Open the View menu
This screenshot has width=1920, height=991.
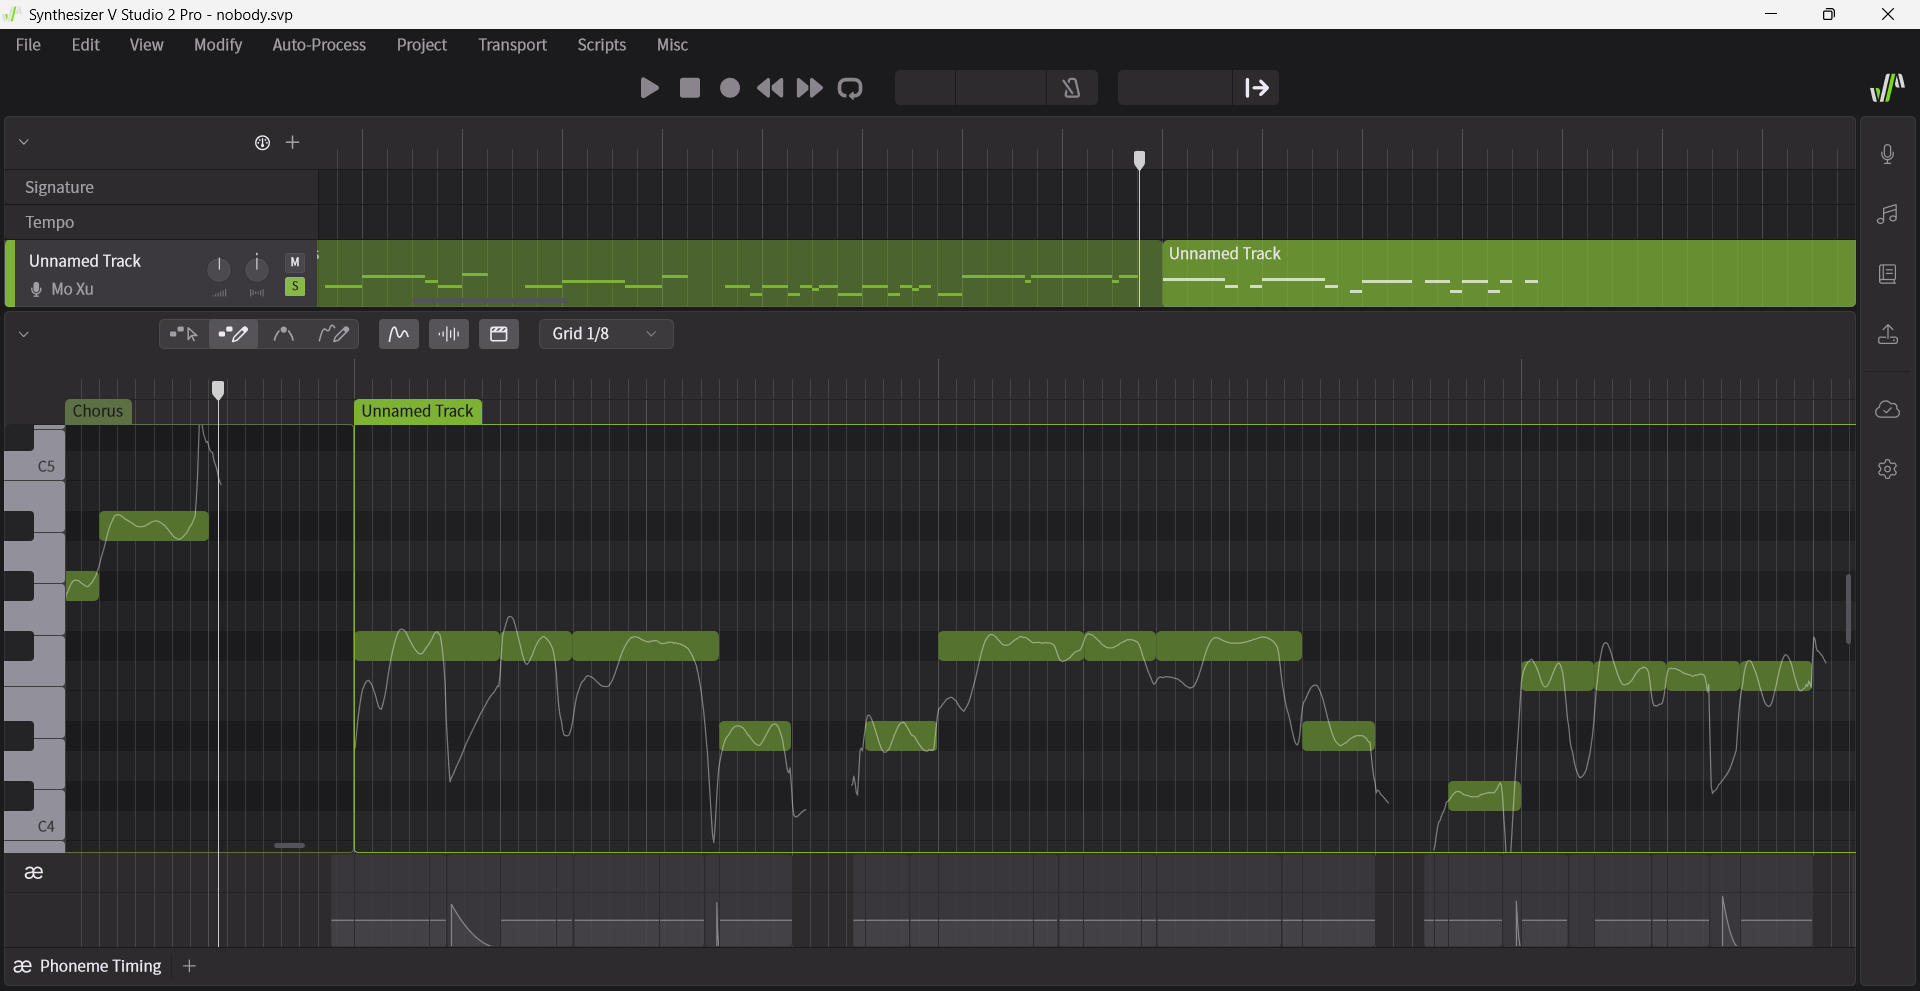point(146,45)
